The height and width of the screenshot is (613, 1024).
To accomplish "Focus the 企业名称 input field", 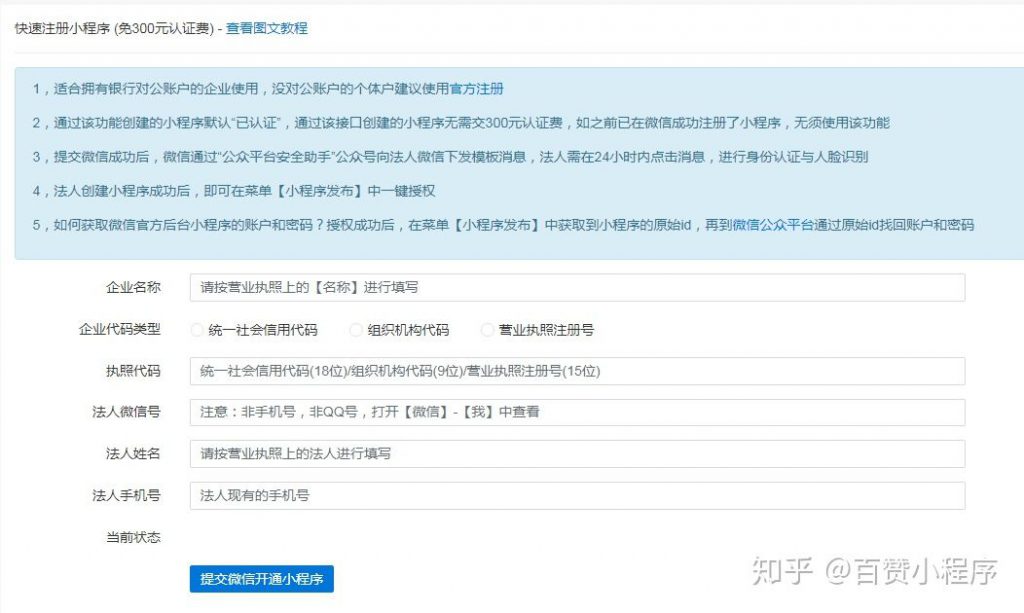I will click(577, 287).
